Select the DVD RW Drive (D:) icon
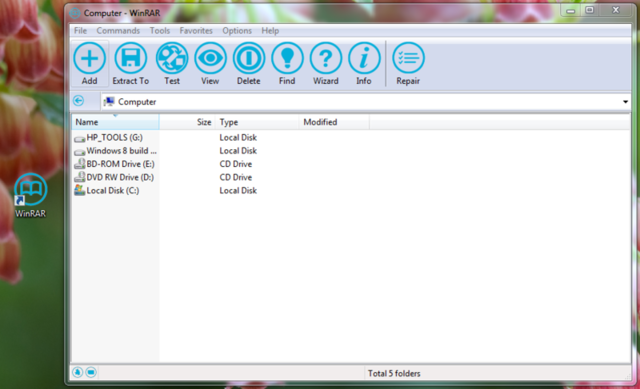 (x=80, y=177)
